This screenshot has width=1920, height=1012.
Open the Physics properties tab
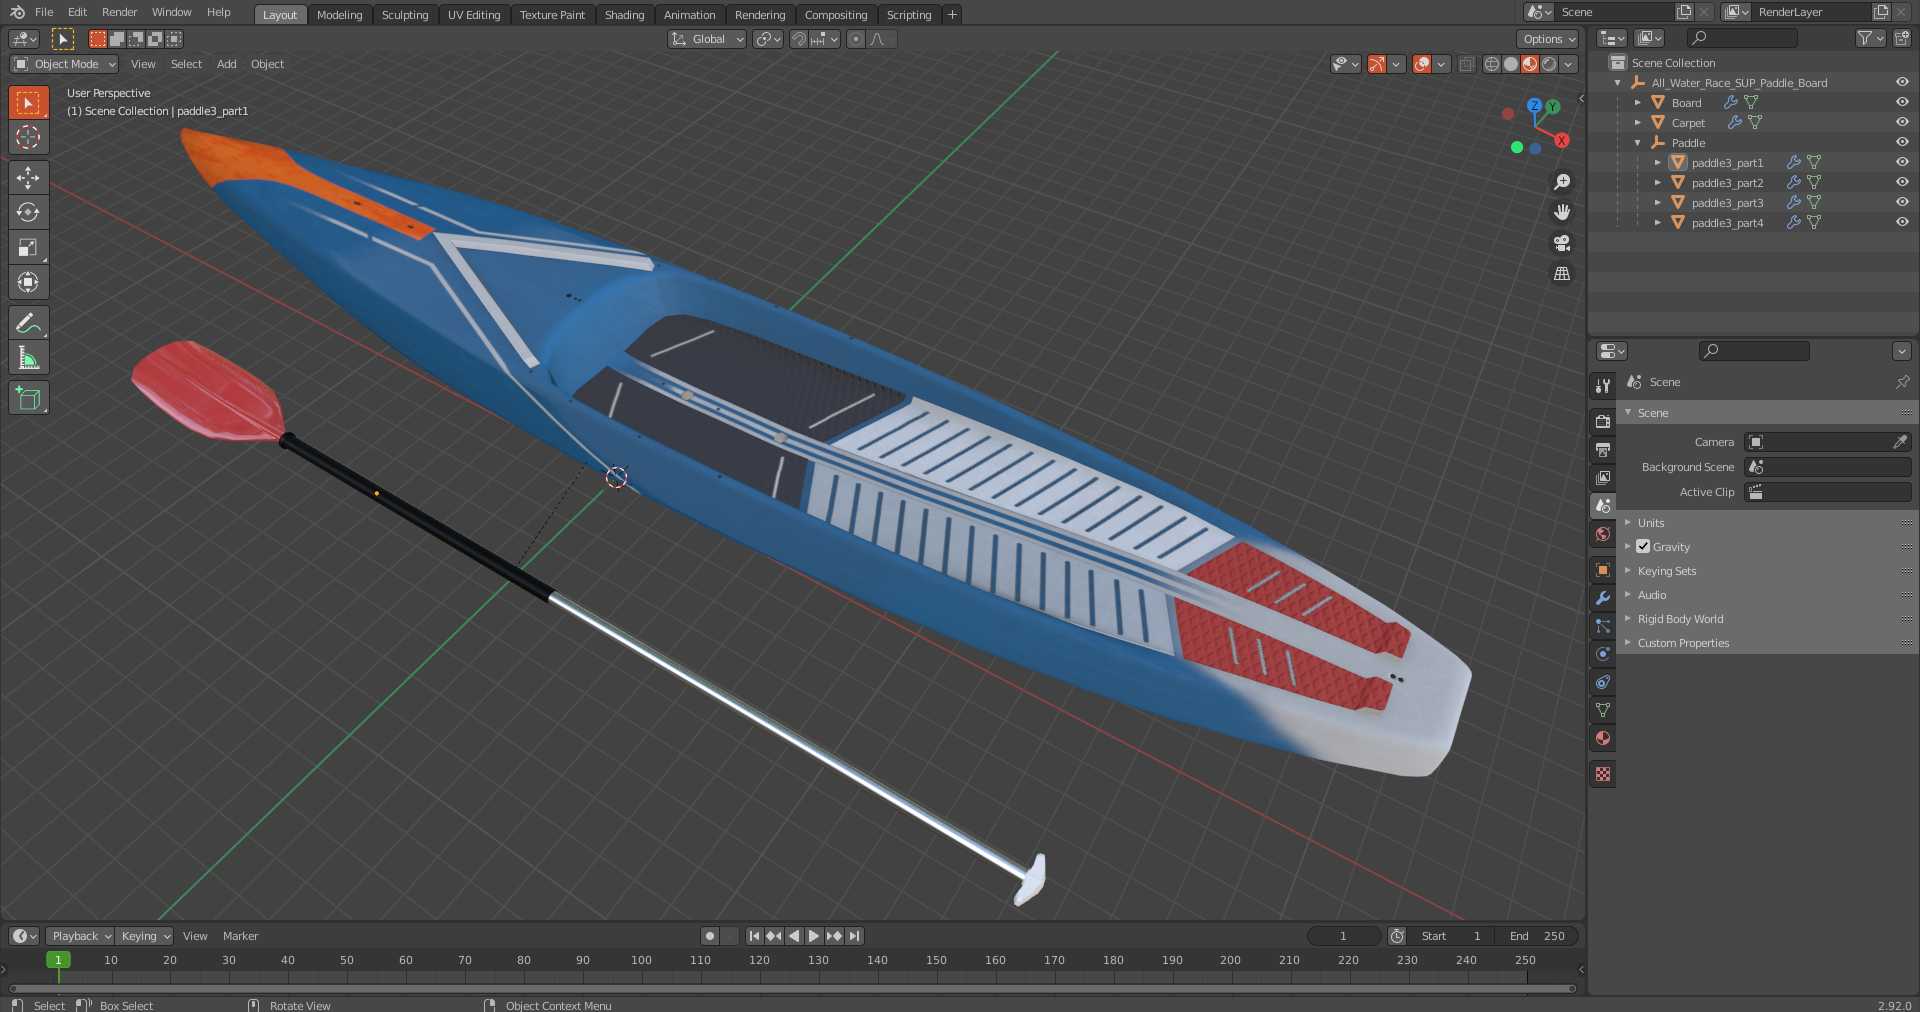pyautogui.click(x=1603, y=653)
